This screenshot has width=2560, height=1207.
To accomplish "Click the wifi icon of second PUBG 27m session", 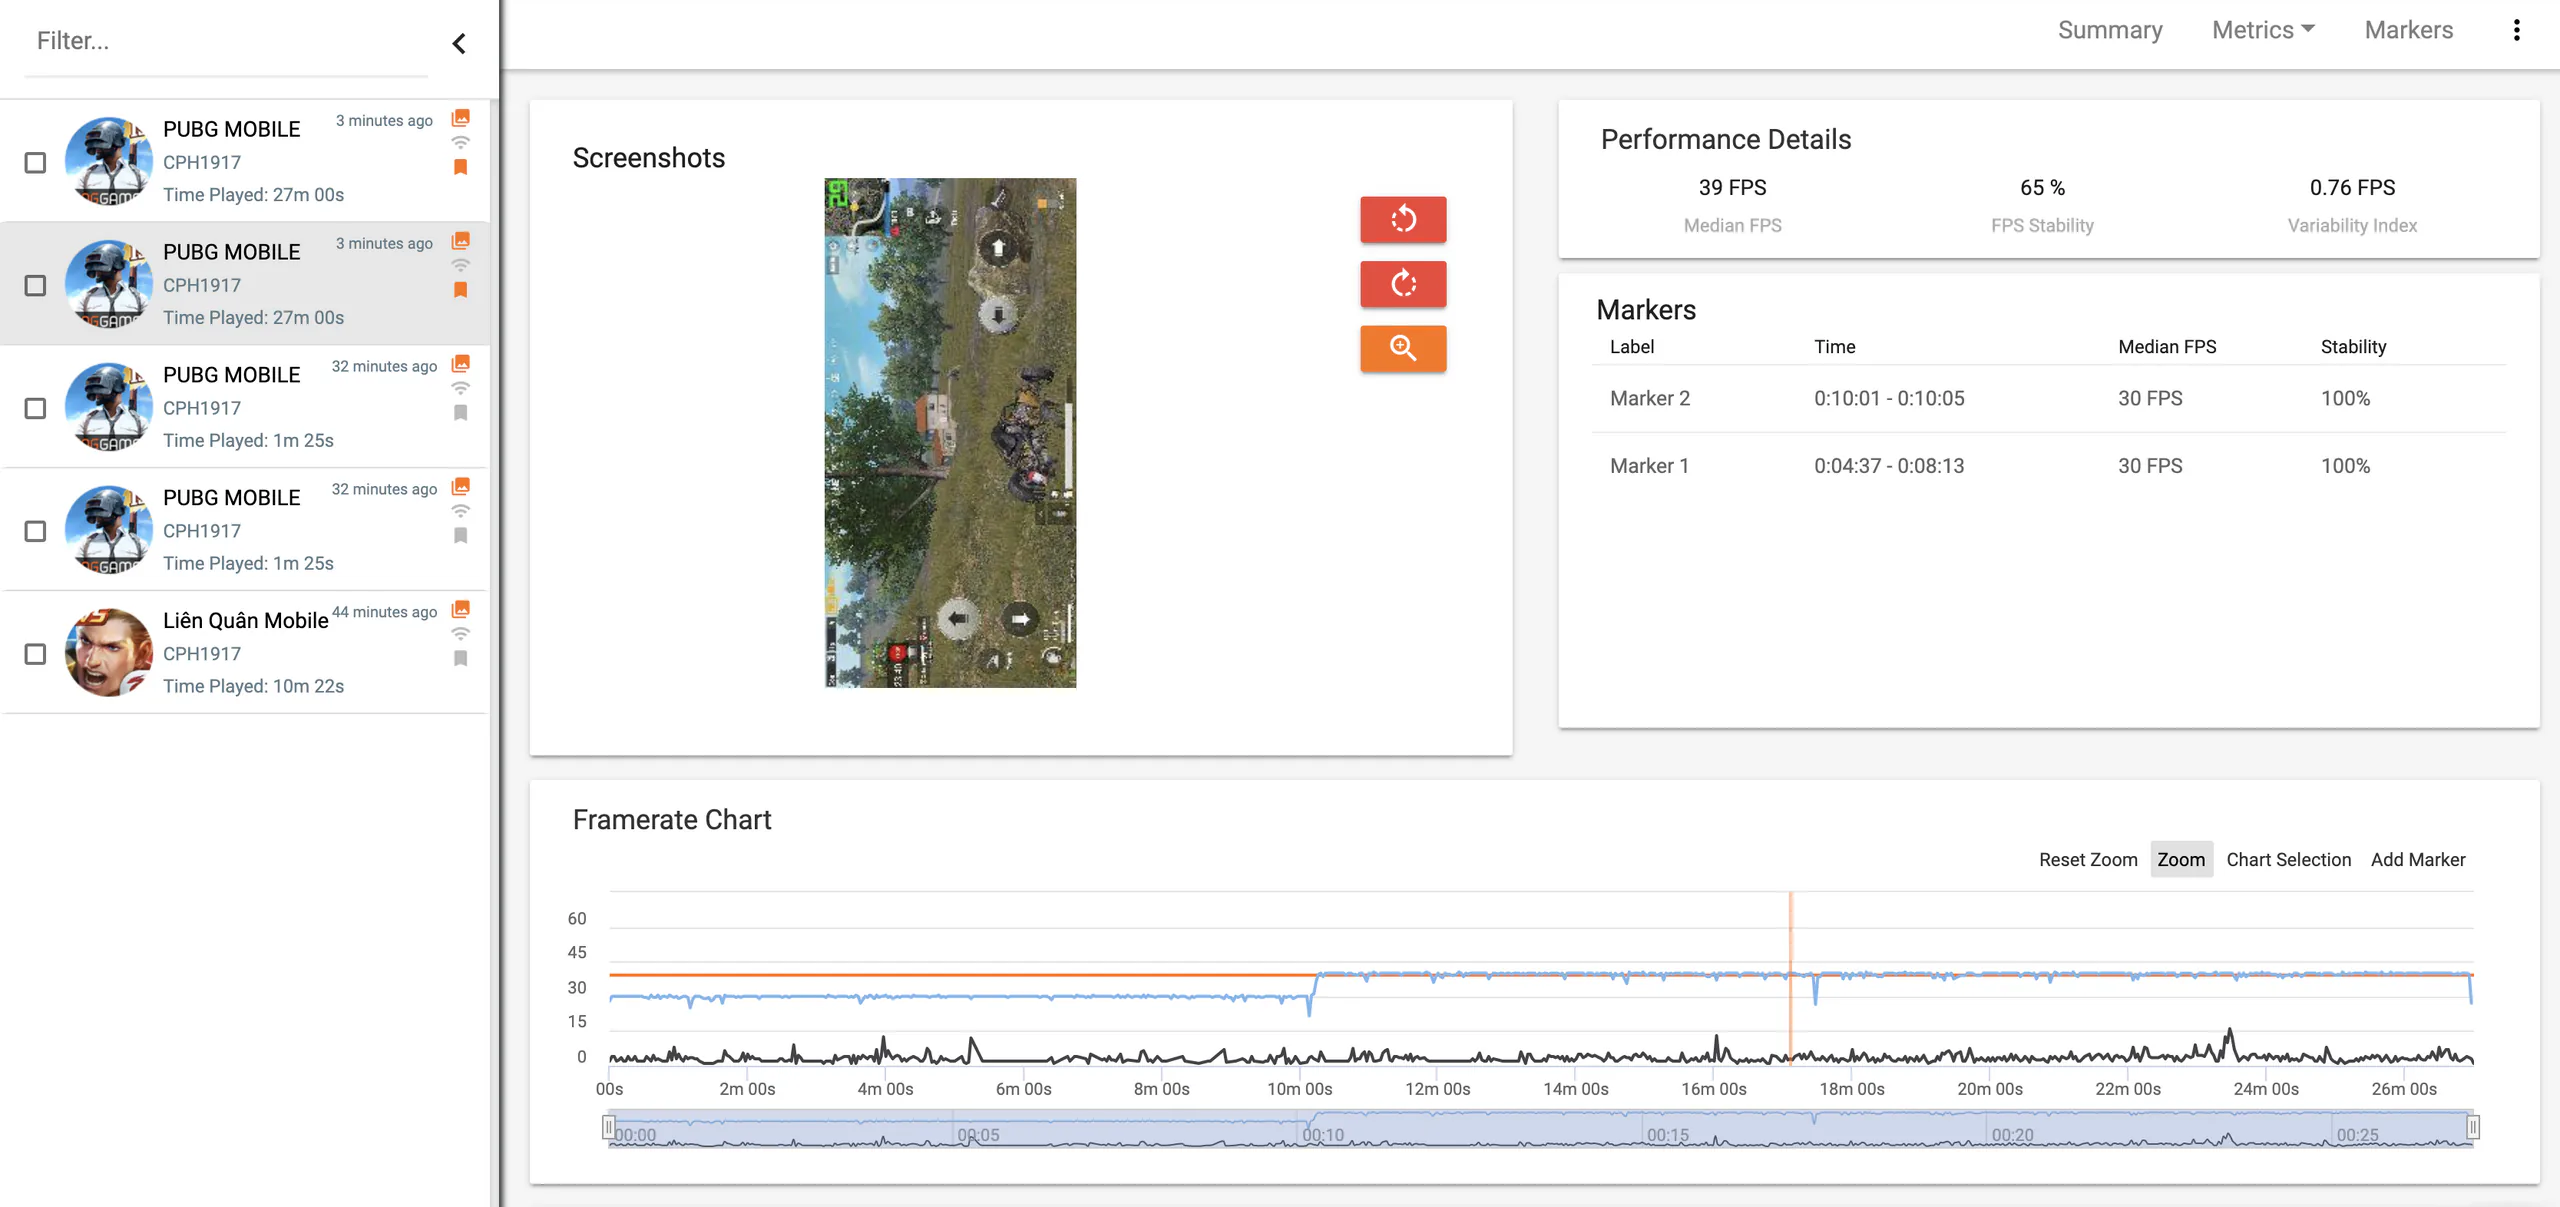I will (461, 265).
